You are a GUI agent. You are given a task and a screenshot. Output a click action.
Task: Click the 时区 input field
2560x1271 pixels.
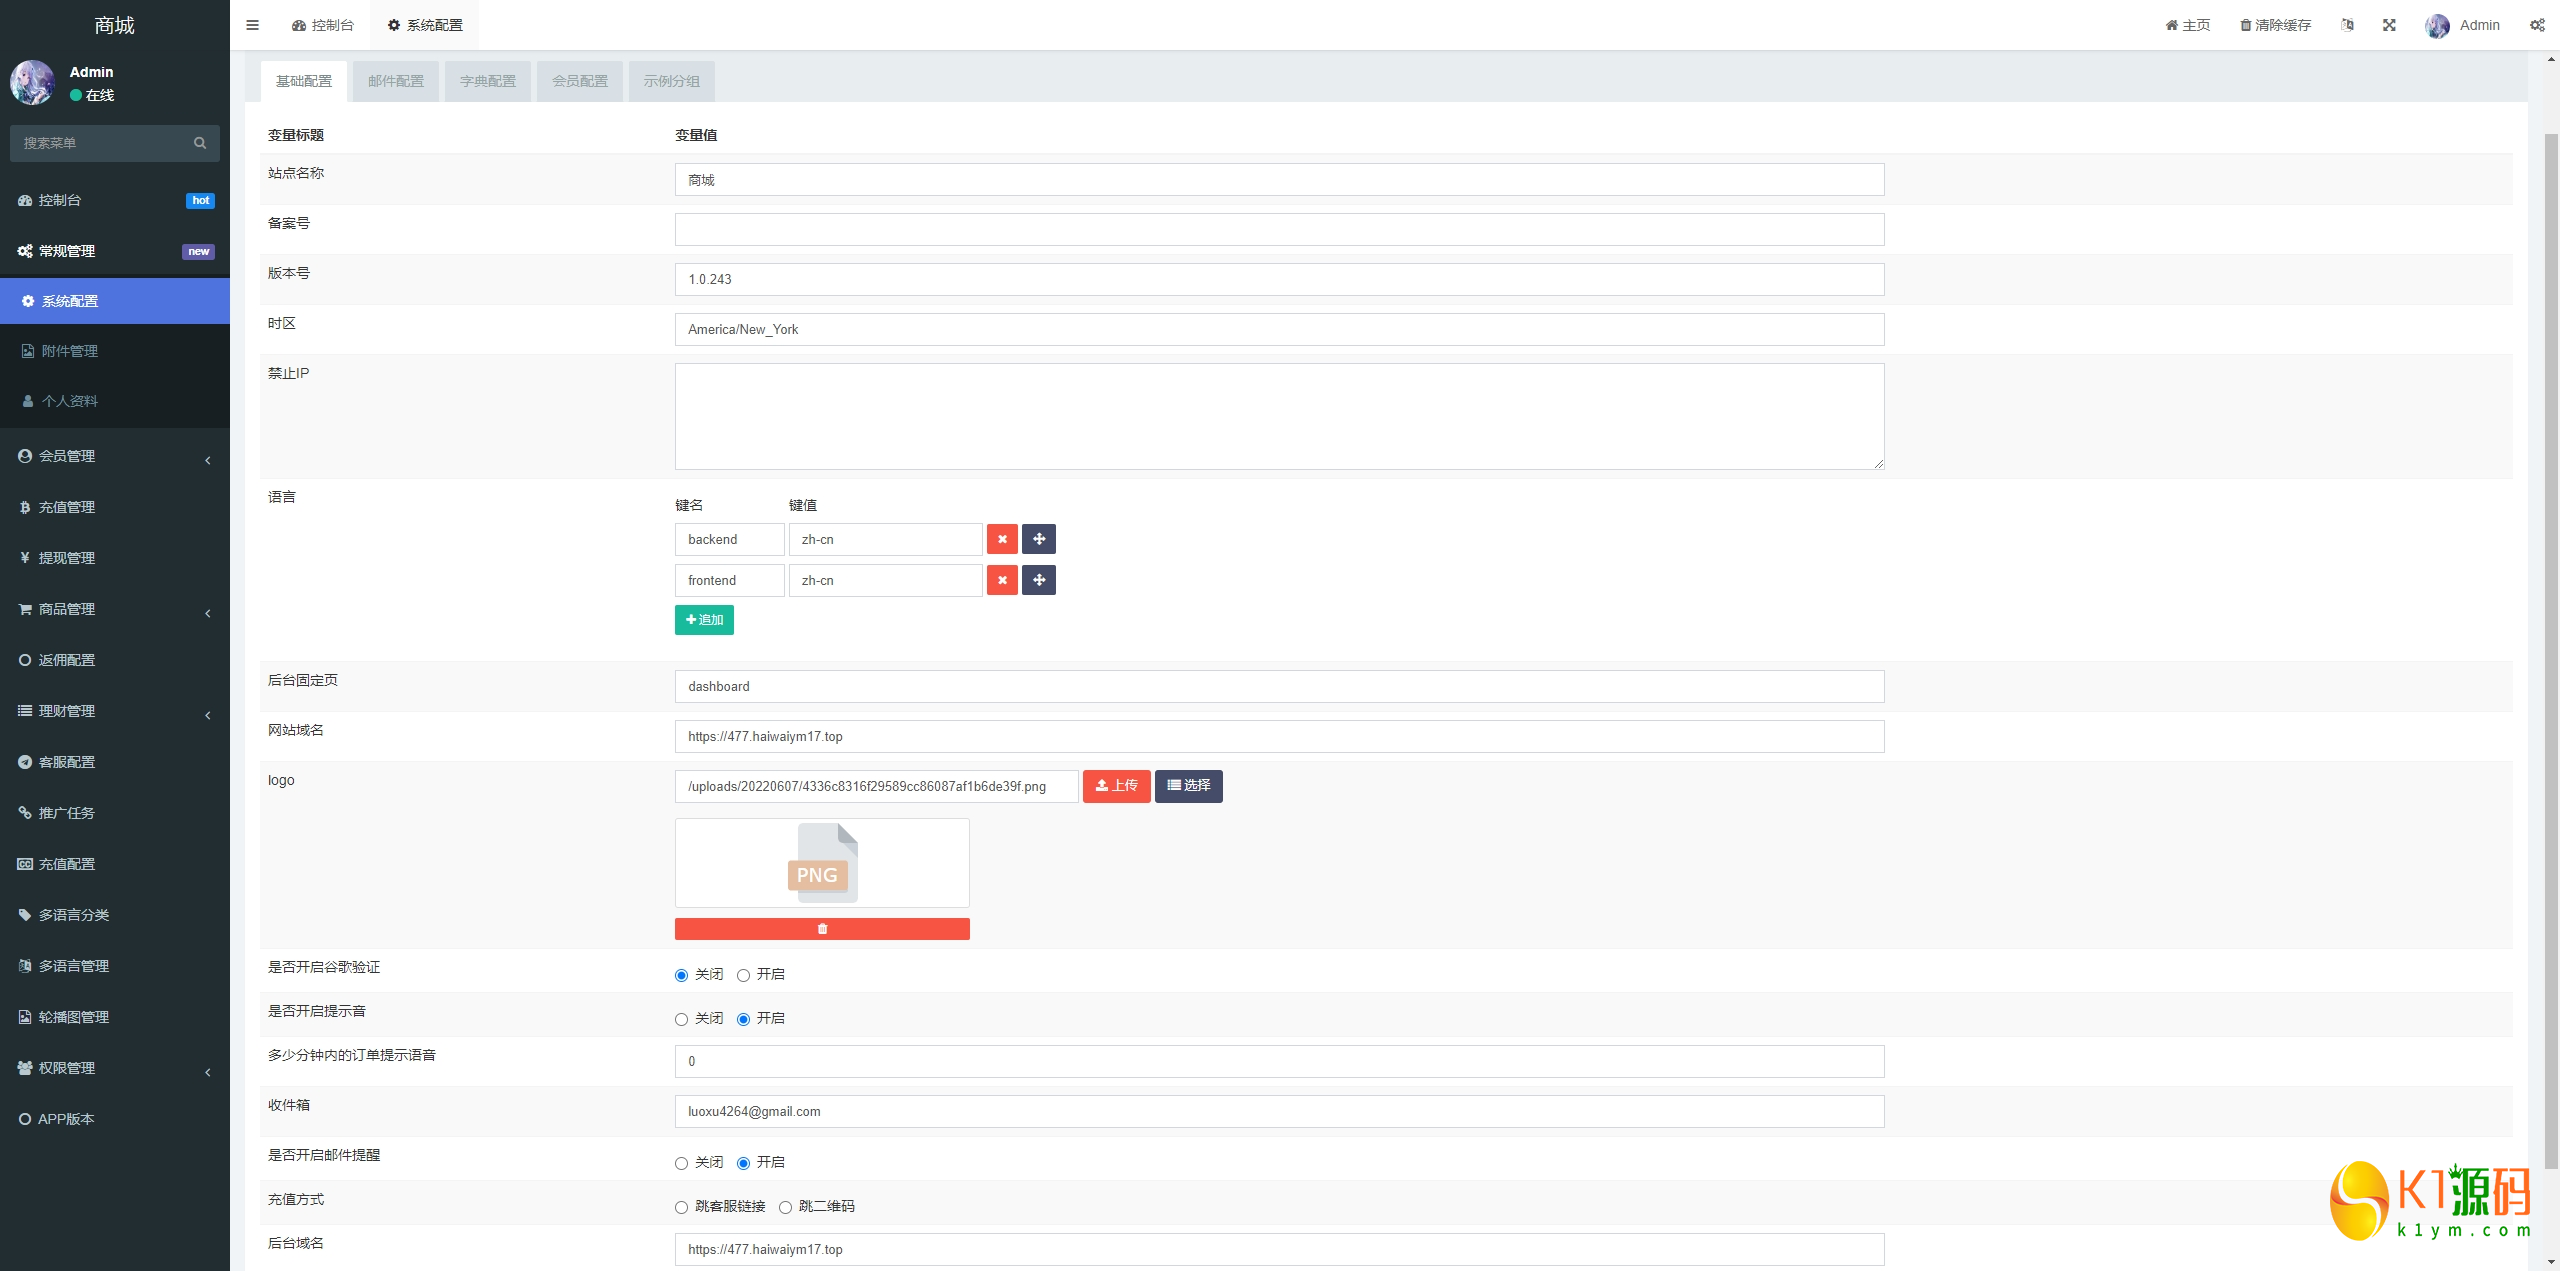coord(1279,329)
